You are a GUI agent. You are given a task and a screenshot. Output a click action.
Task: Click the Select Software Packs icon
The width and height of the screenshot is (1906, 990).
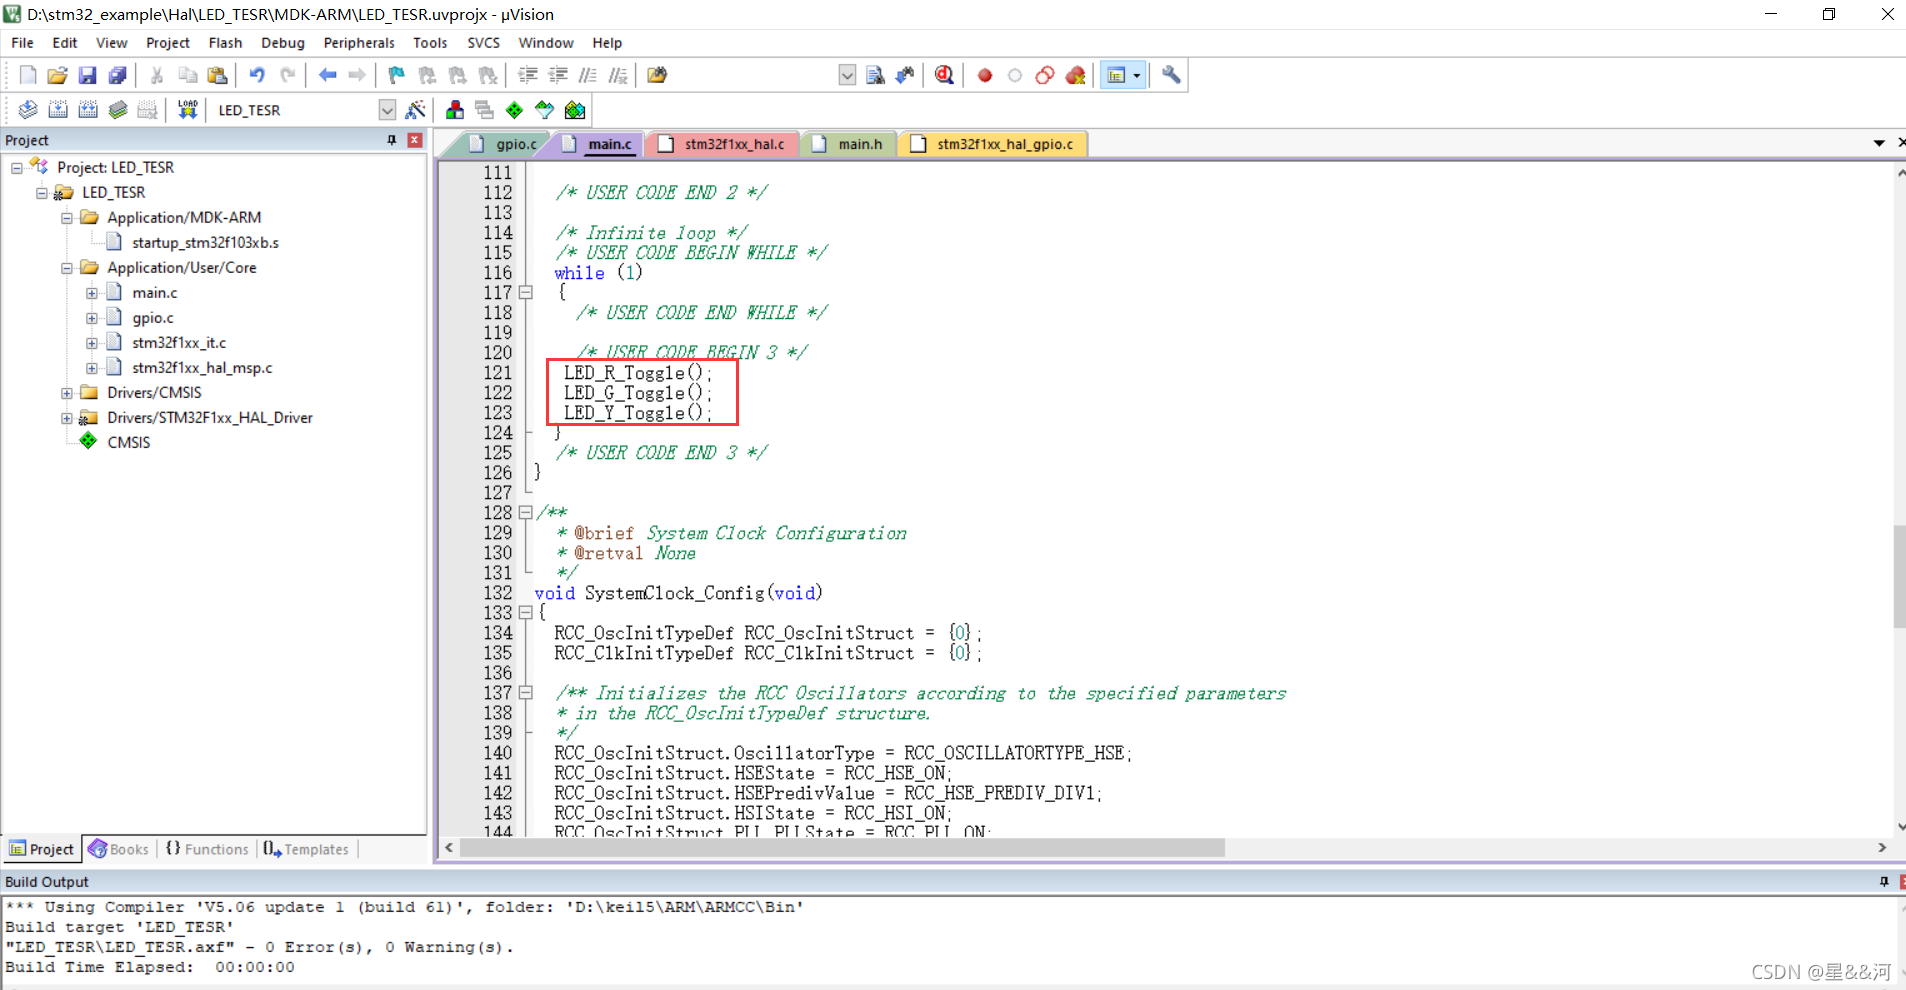coord(545,110)
